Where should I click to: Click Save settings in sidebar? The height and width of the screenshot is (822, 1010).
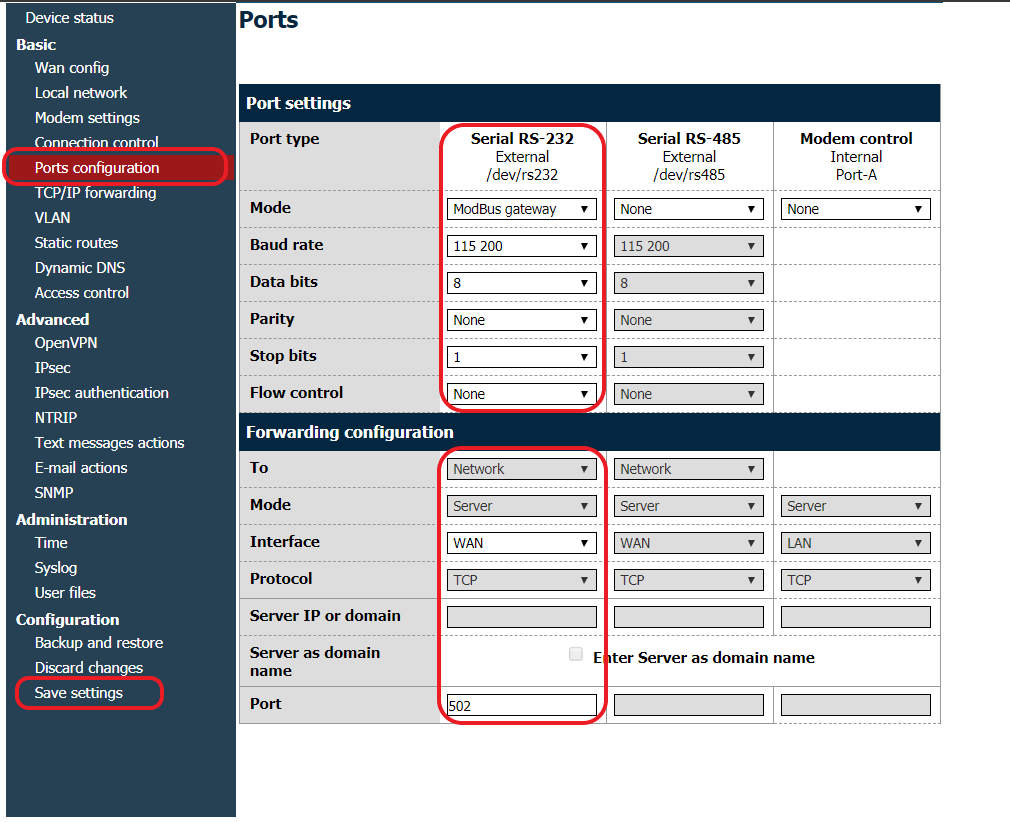tap(79, 693)
